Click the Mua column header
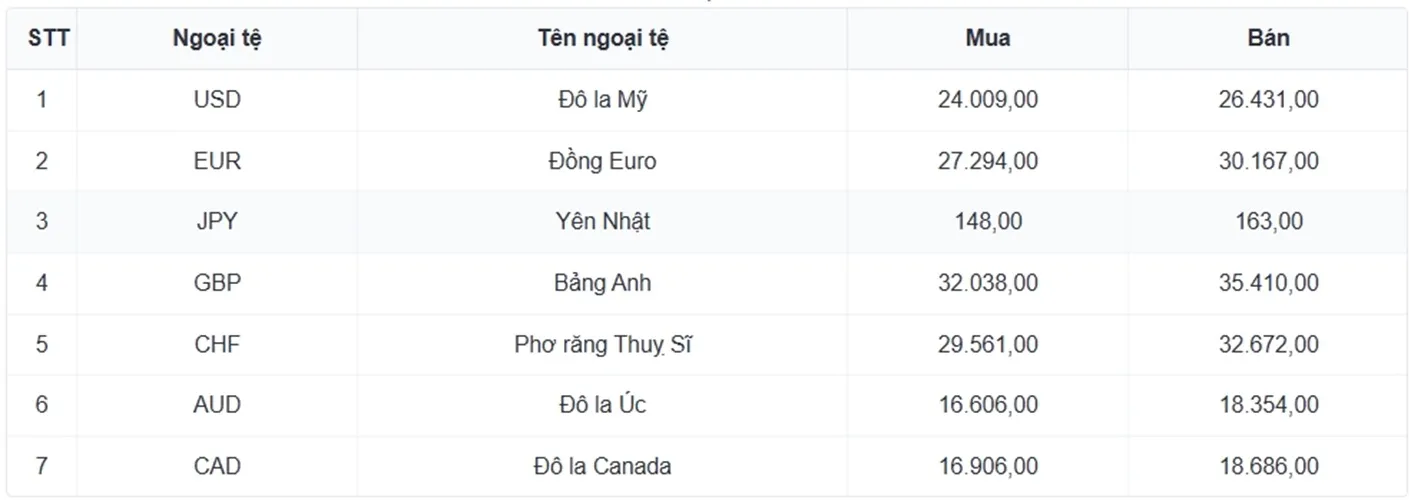This screenshot has height=500, width=1411. tap(988, 39)
